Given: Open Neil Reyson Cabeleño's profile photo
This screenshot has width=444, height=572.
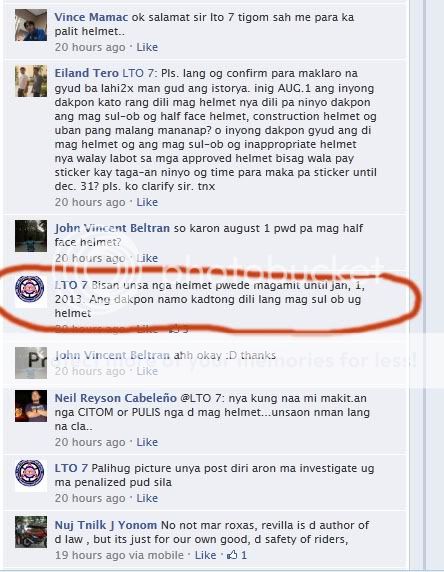Looking at the screenshot, I should click(31, 406).
